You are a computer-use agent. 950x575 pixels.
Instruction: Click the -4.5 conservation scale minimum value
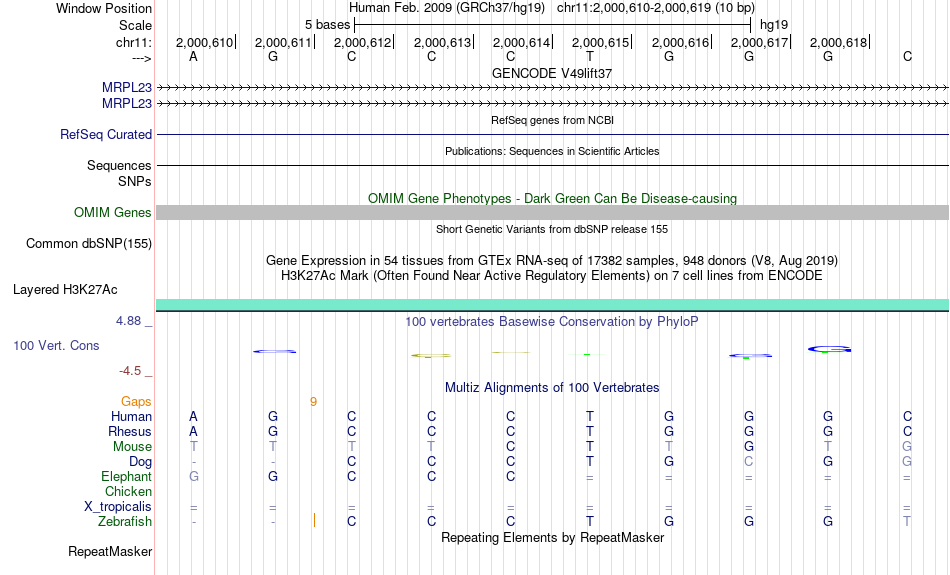(x=130, y=371)
